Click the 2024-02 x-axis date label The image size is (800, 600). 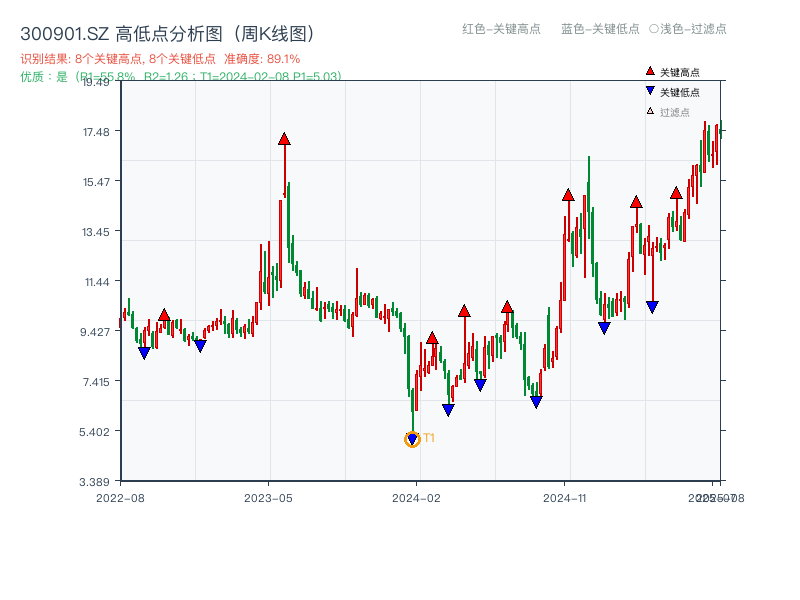416,498
